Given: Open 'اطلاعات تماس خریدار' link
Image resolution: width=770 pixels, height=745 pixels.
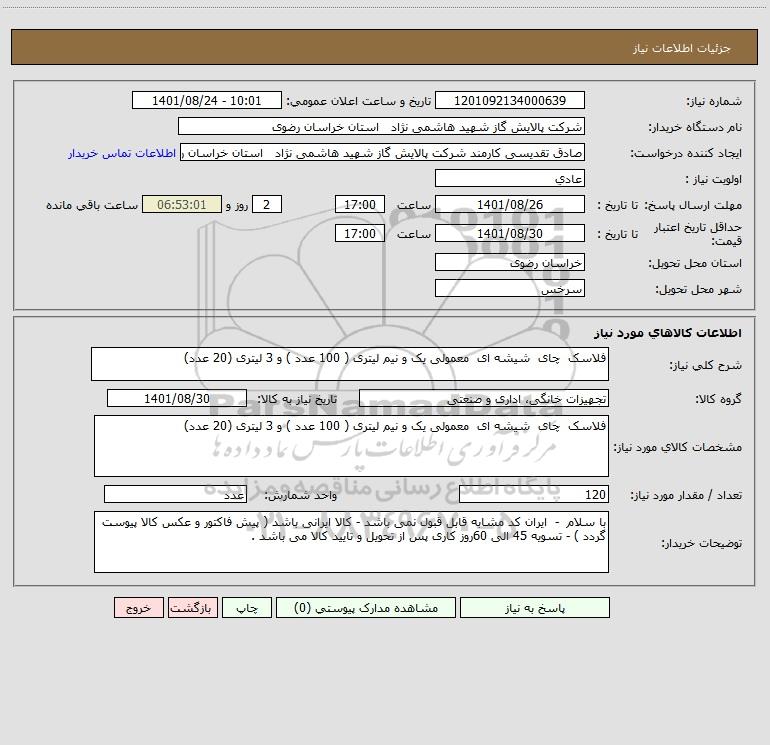Looking at the screenshot, I should (x=122, y=153).
